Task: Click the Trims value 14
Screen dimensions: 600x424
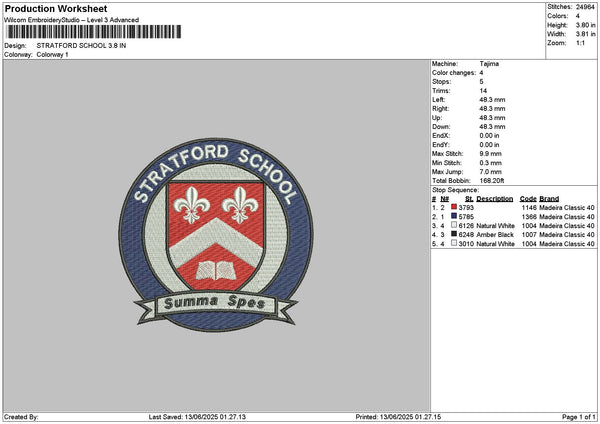Action: coord(483,91)
